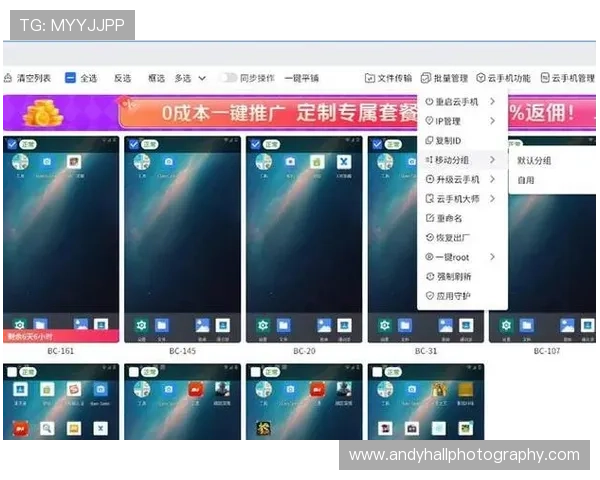
Task: Open file manager icon on BC-20 phone
Action: point(283,325)
